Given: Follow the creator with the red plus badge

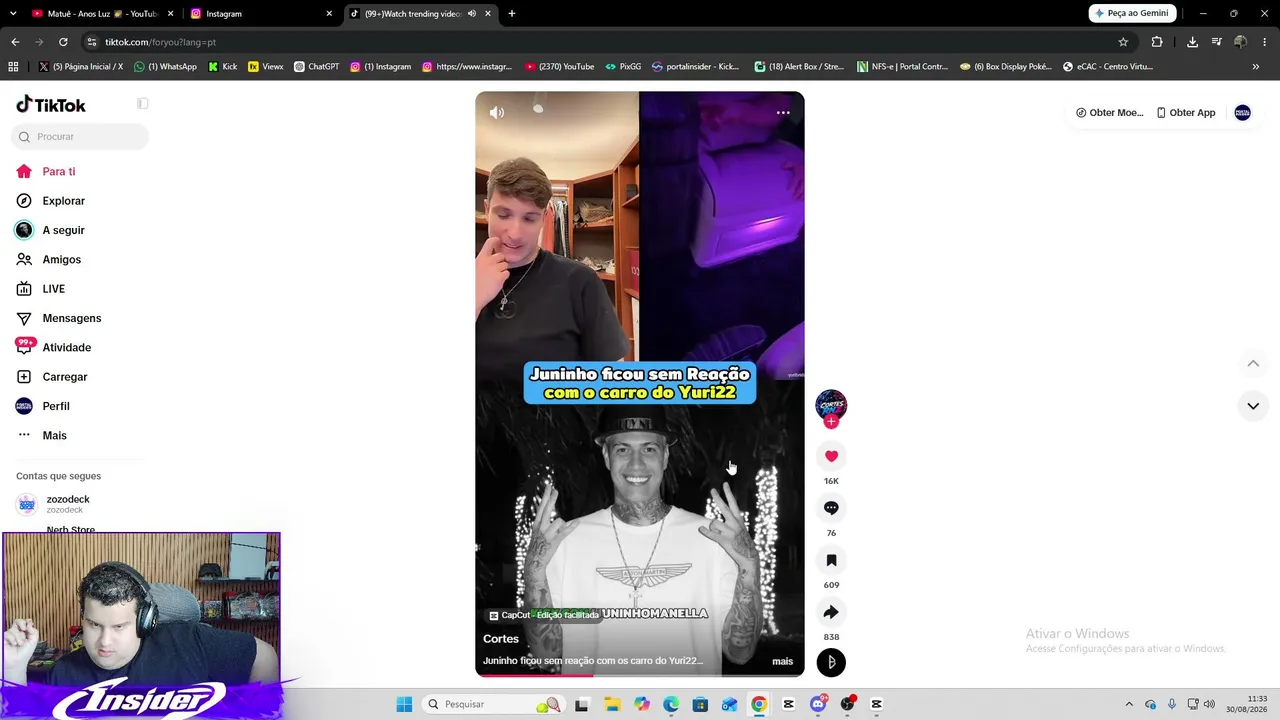Looking at the screenshot, I should (831, 421).
